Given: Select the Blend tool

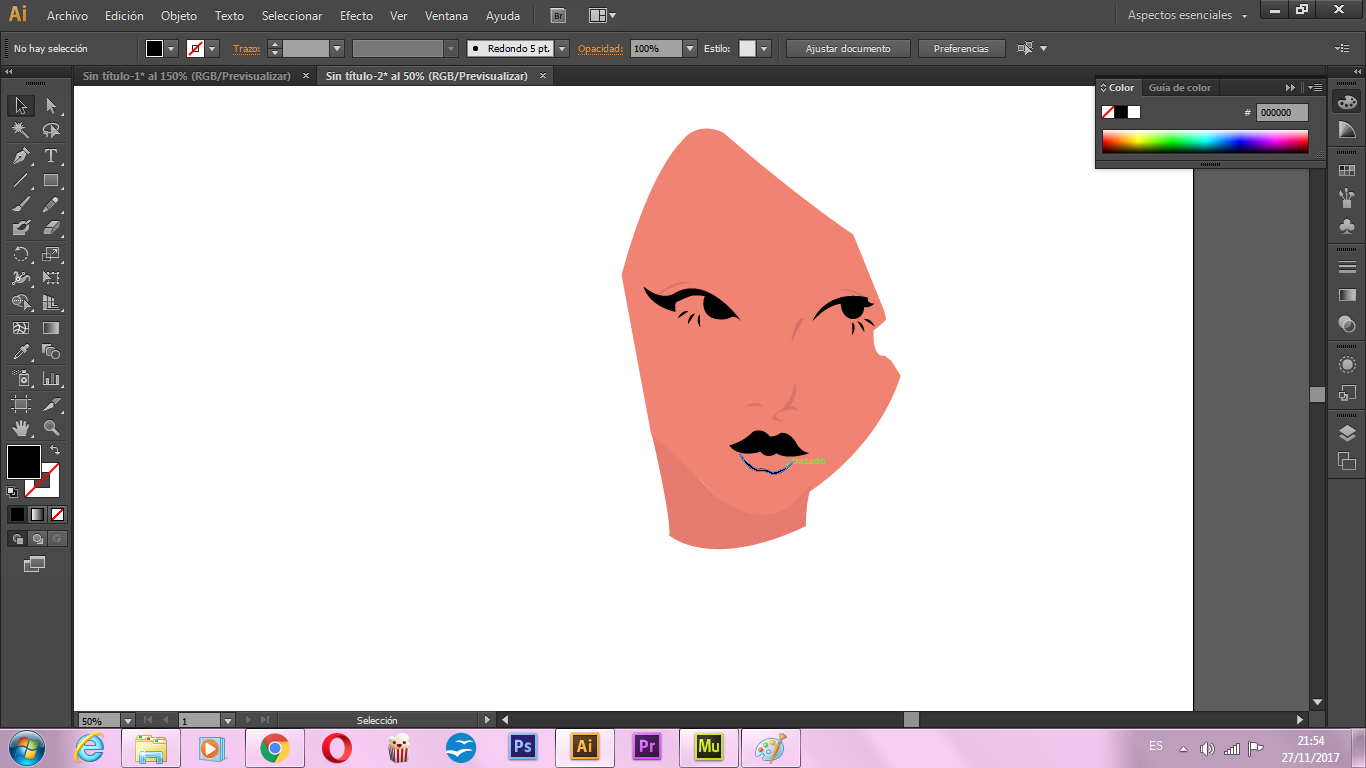Looking at the screenshot, I should [x=51, y=352].
